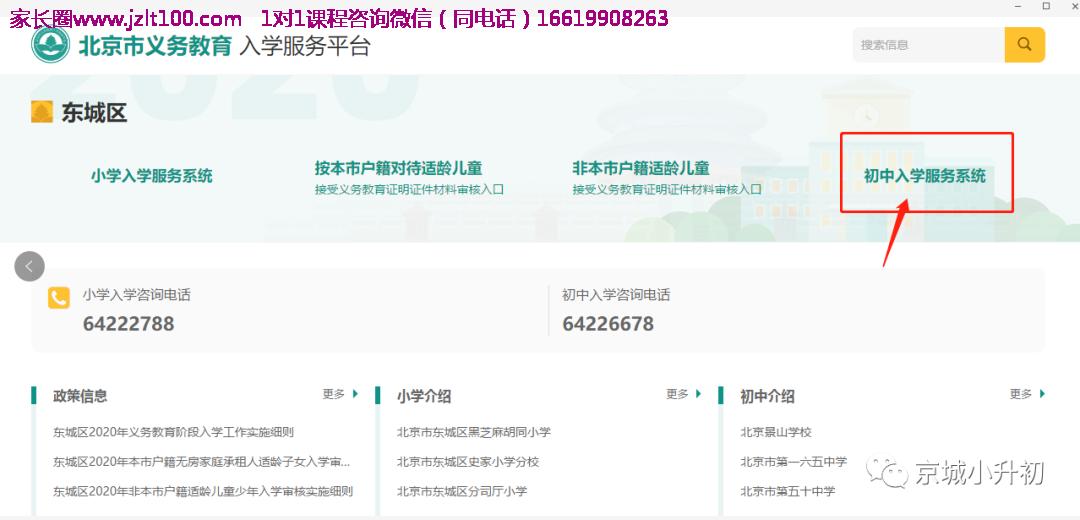Open 东城区2020年本市户籍无房家庭 policy link

point(202,461)
